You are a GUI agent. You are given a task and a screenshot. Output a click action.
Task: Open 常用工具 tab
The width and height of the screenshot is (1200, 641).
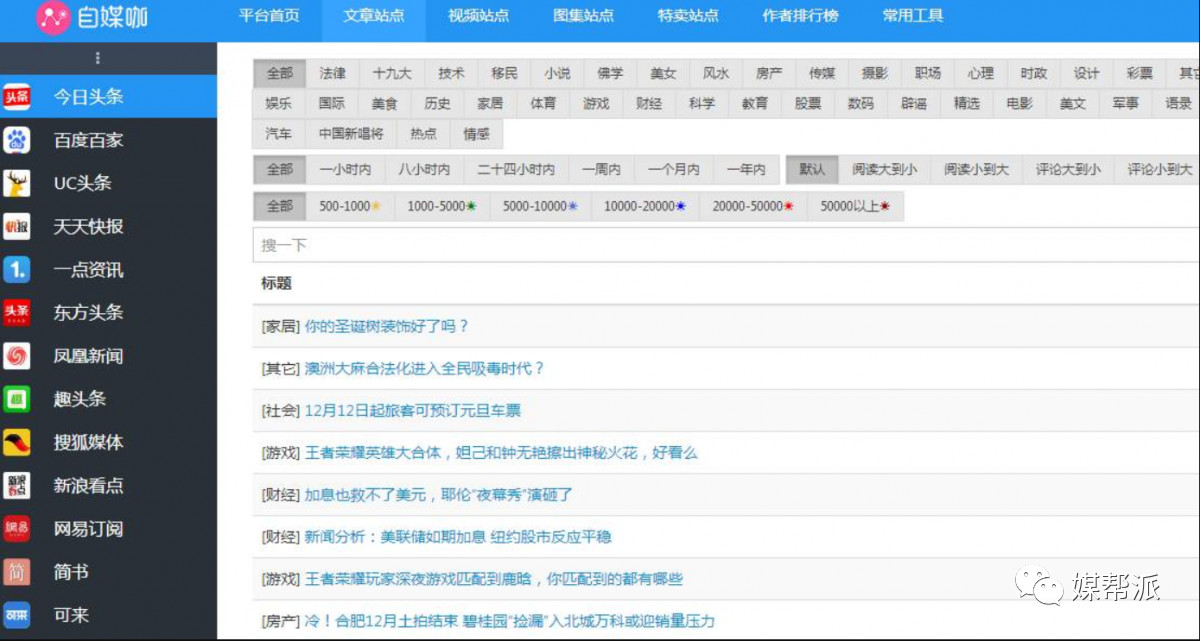913,16
